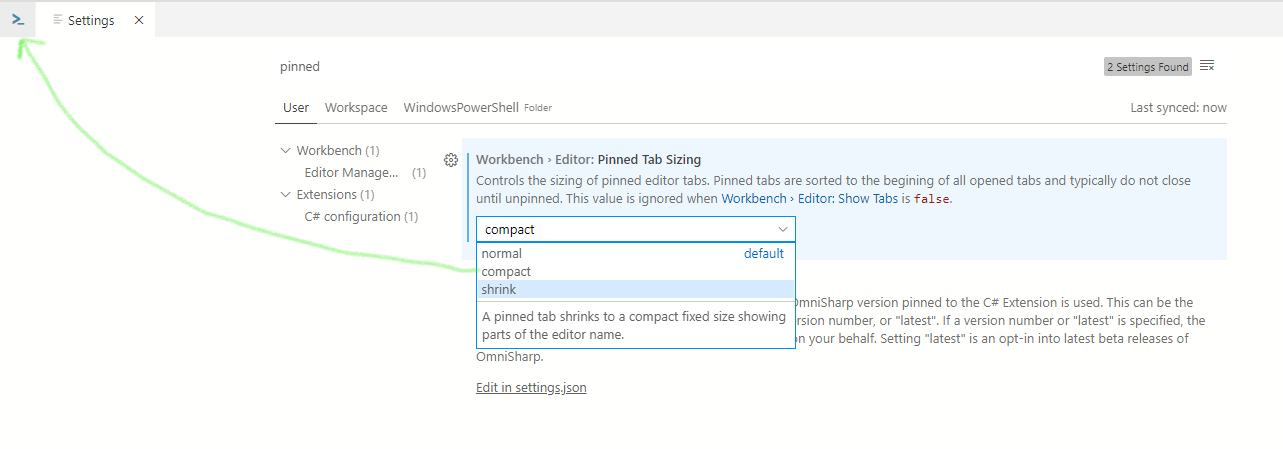Choose 'compact' from the dropdown list
This screenshot has width=1283, height=449.
(x=506, y=272)
